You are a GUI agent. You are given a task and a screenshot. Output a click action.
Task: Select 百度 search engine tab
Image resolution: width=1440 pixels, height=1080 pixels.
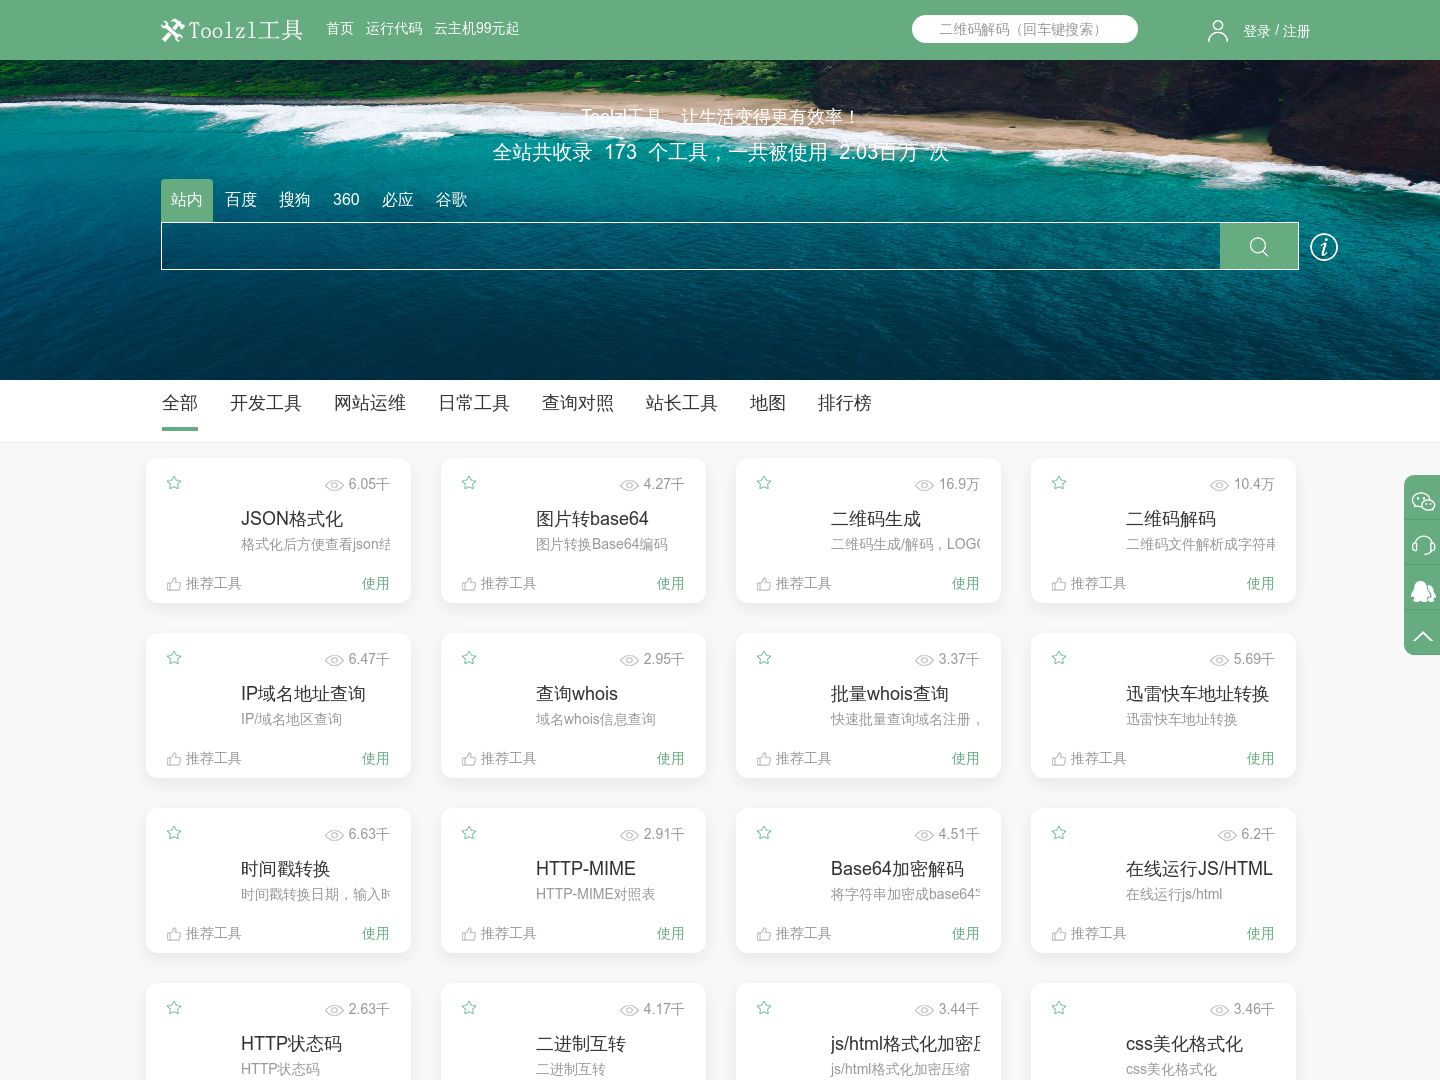(241, 200)
